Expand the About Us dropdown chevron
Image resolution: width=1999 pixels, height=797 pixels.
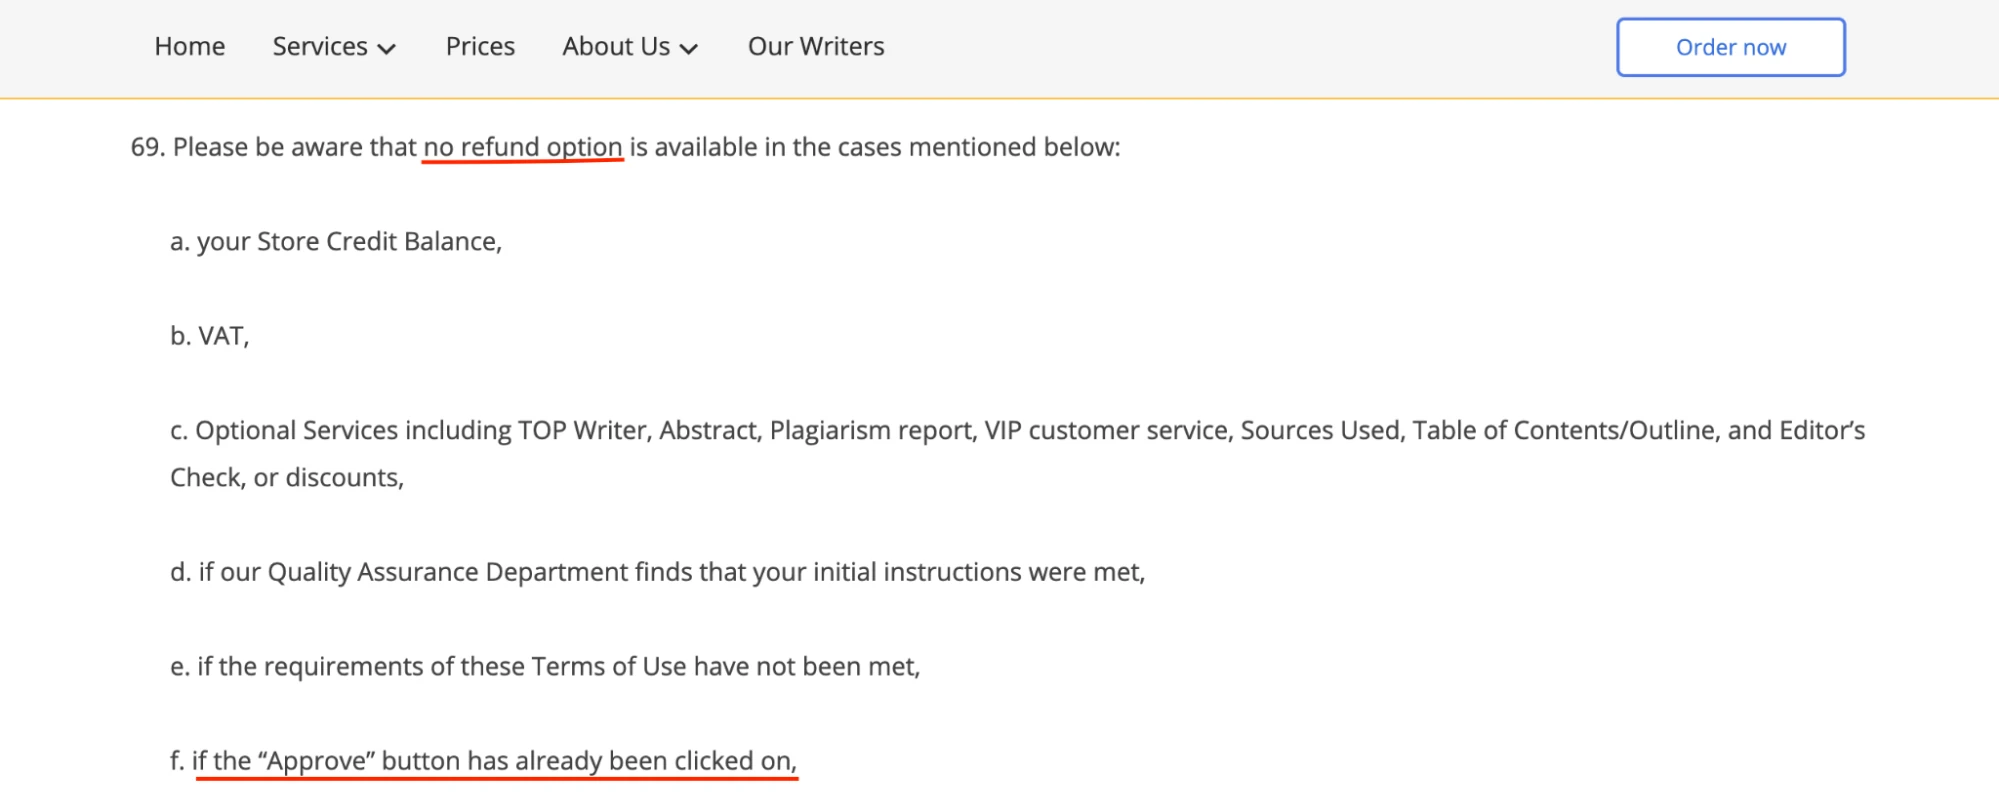[x=689, y=49]
